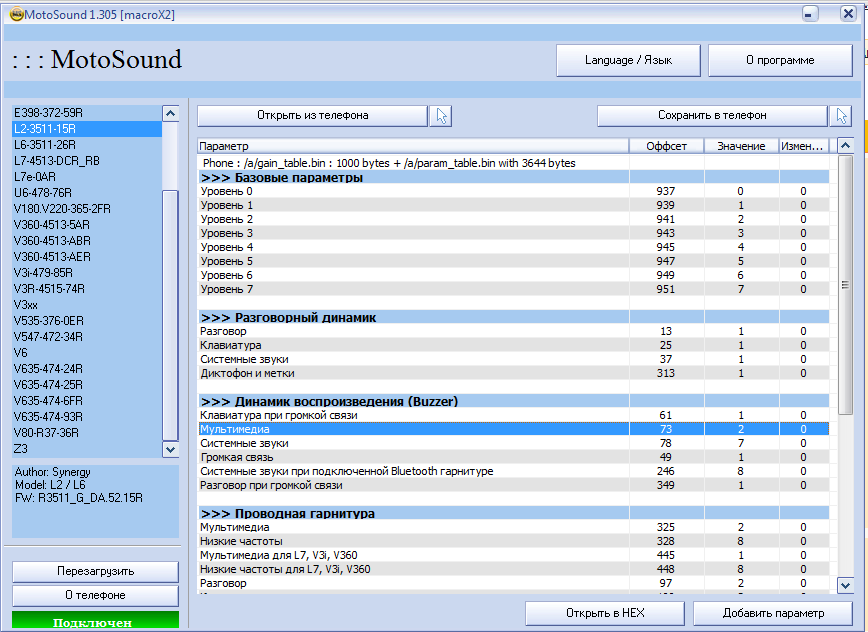Click "Phone : /a/gain_table.bin" info row
Image resolution: width=868 pixels, height=632 pixels.
coord(513,163)
